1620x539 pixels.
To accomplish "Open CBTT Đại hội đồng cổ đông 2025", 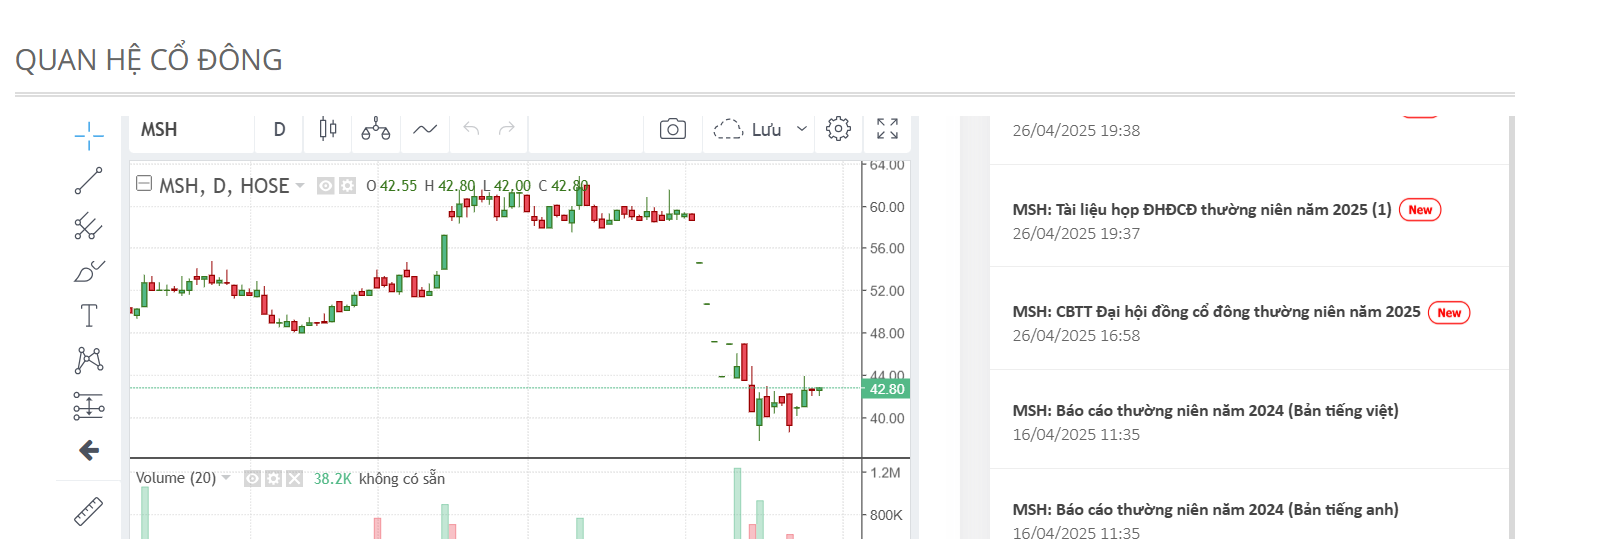I will pyautogui.click(x=1216, y=311).
